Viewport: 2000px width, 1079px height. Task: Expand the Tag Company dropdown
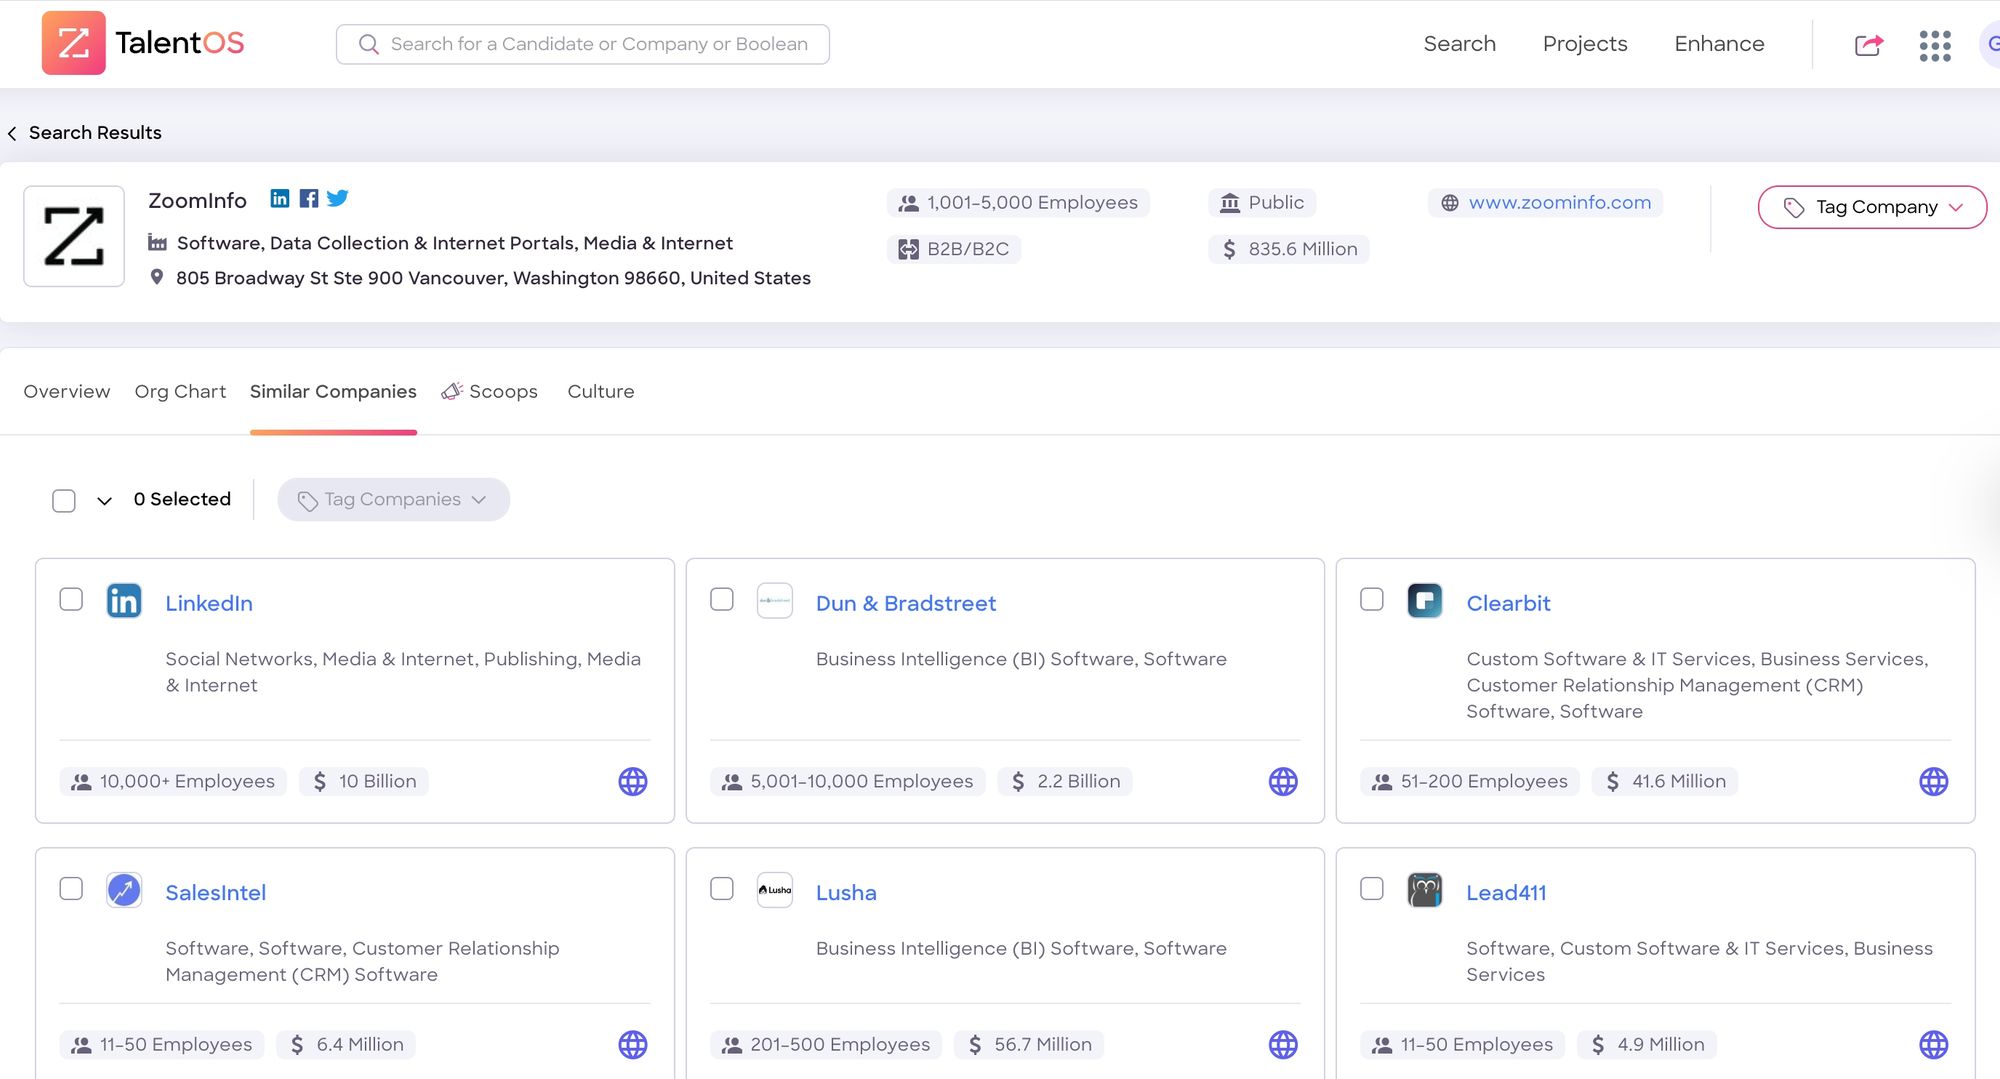(1872, 207)
